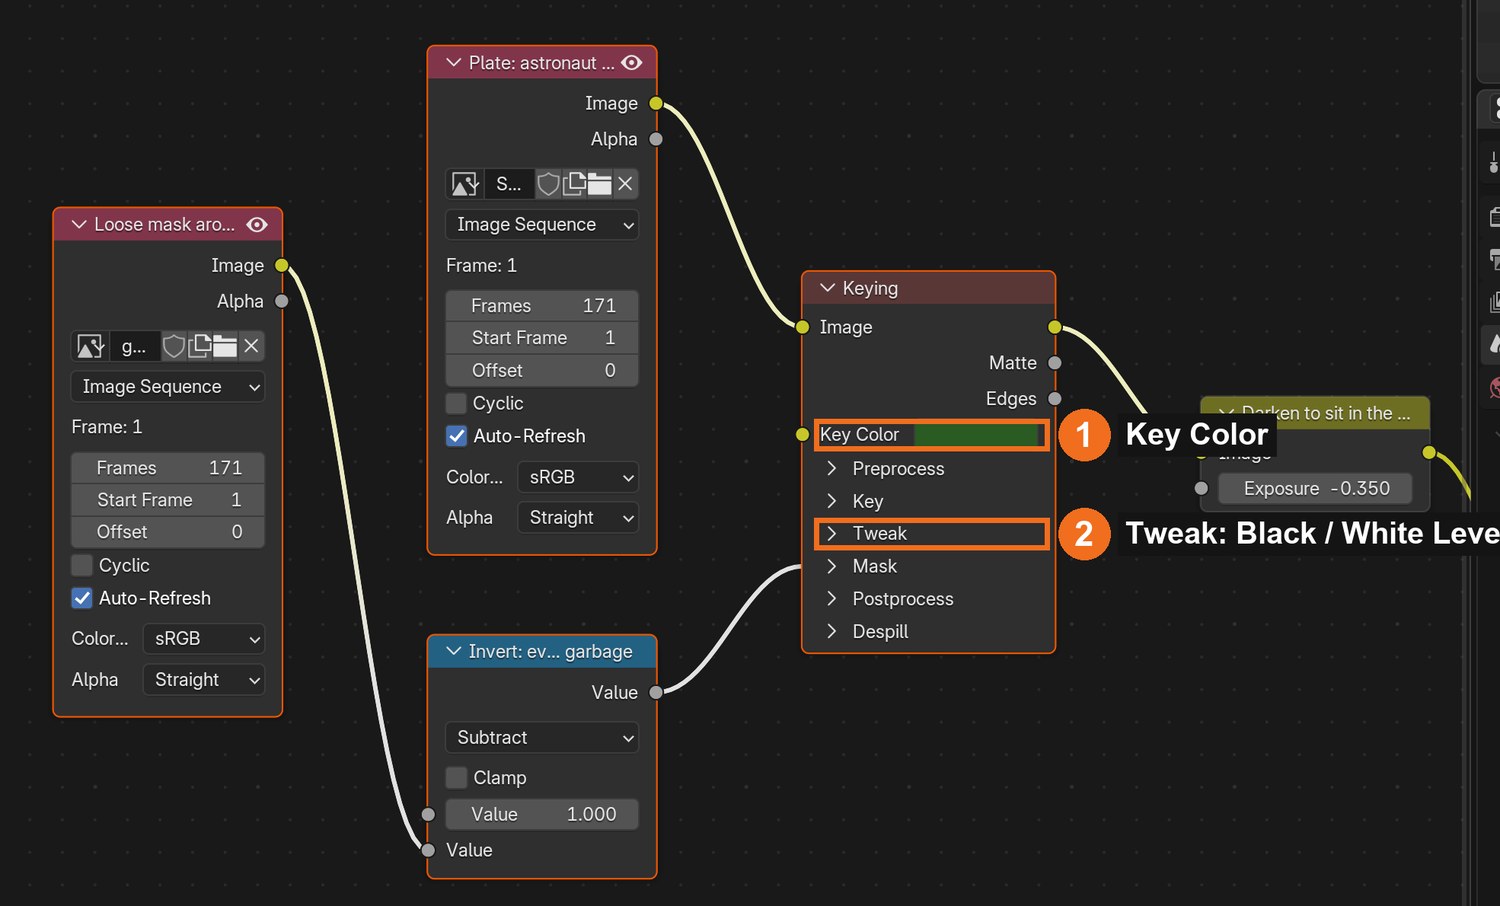Open sRGB color space dropdown in Plate node
This screenshot has width=1500, height=906.
tap(578, 477)
